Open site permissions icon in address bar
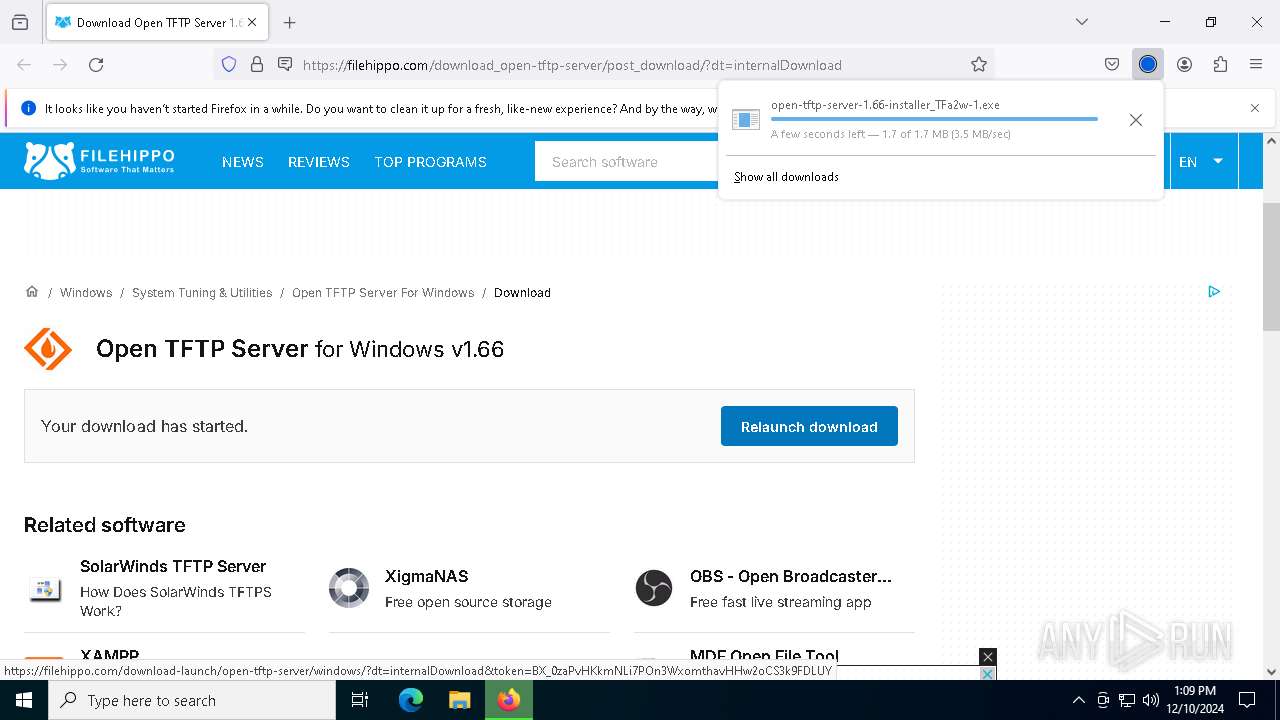 point(285,65)
